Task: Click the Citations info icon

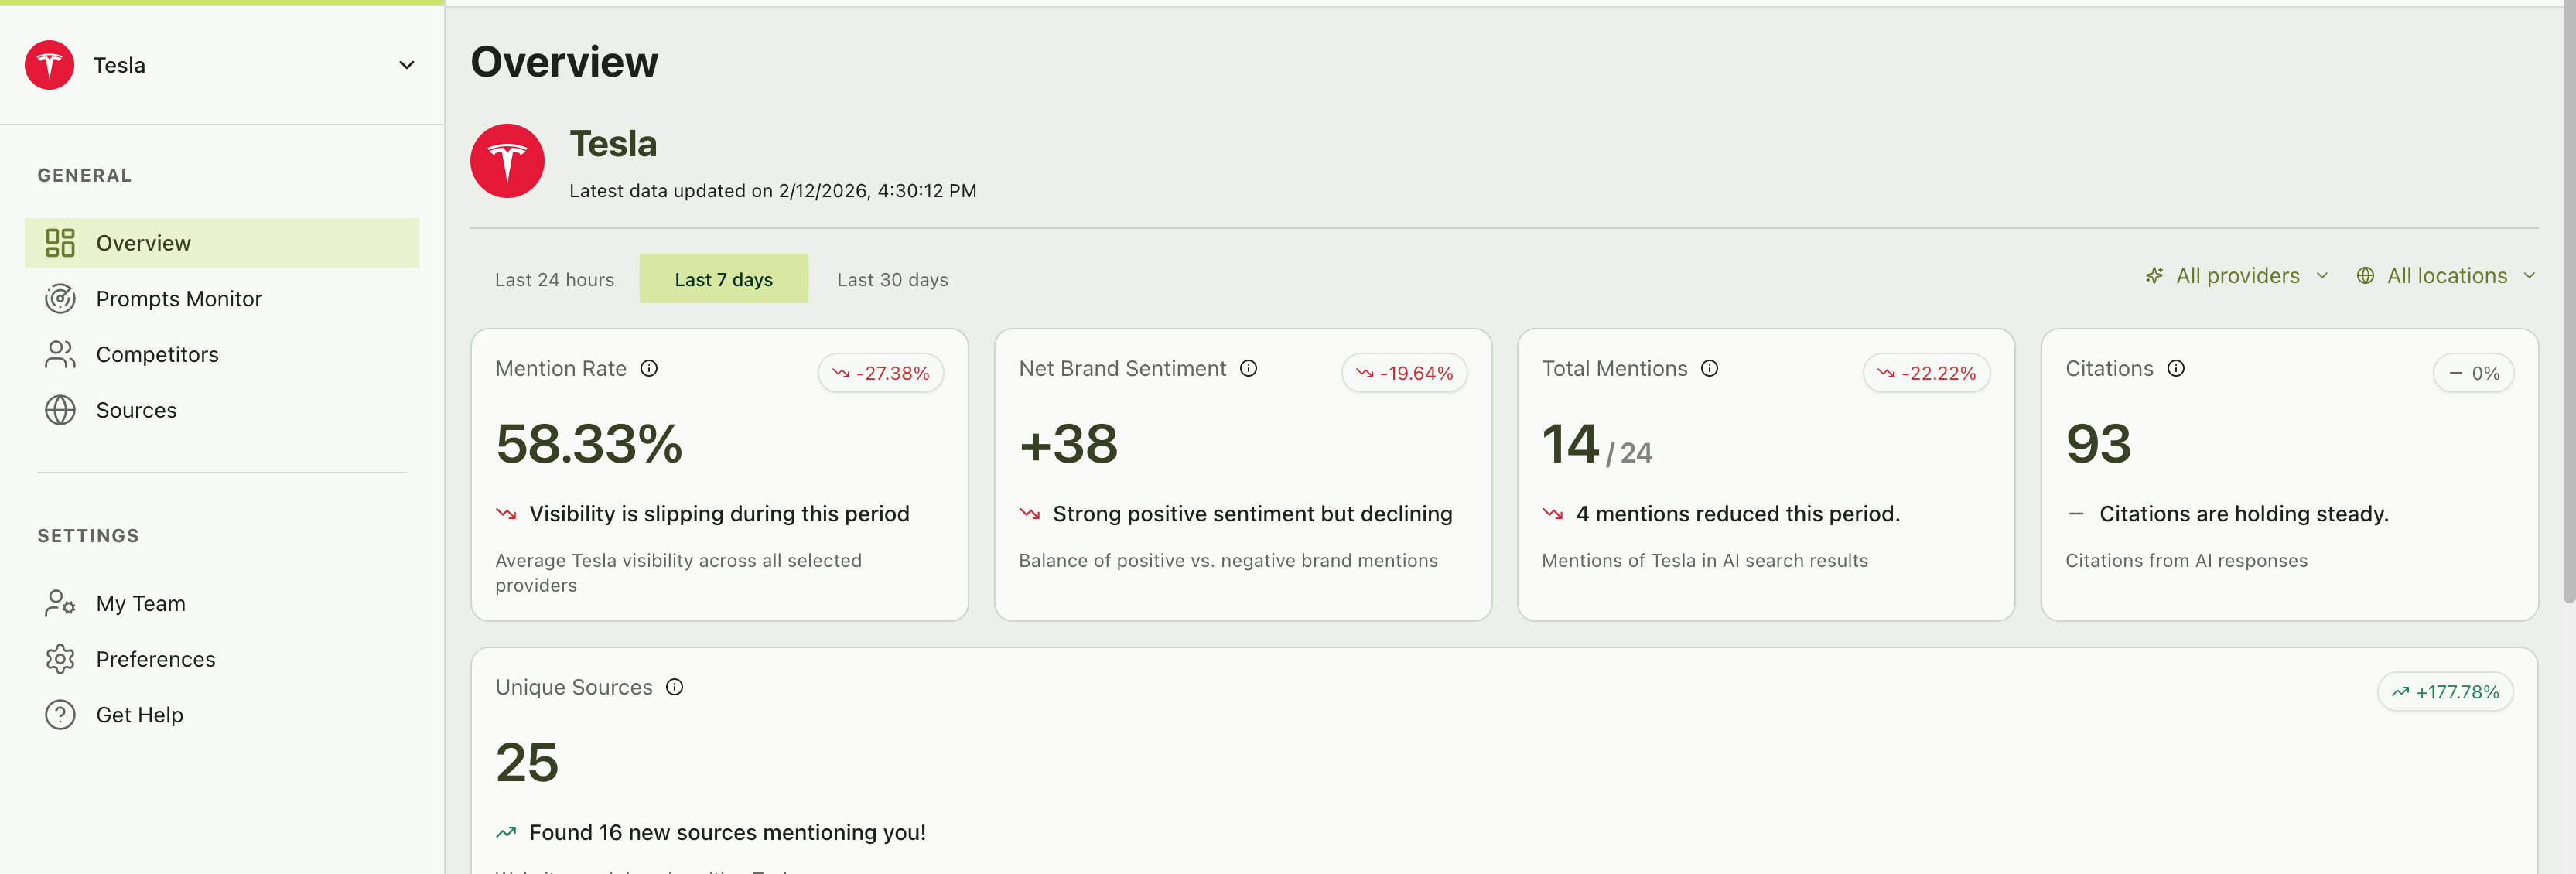Action: pyautogui.click(x=2177, y=368)
